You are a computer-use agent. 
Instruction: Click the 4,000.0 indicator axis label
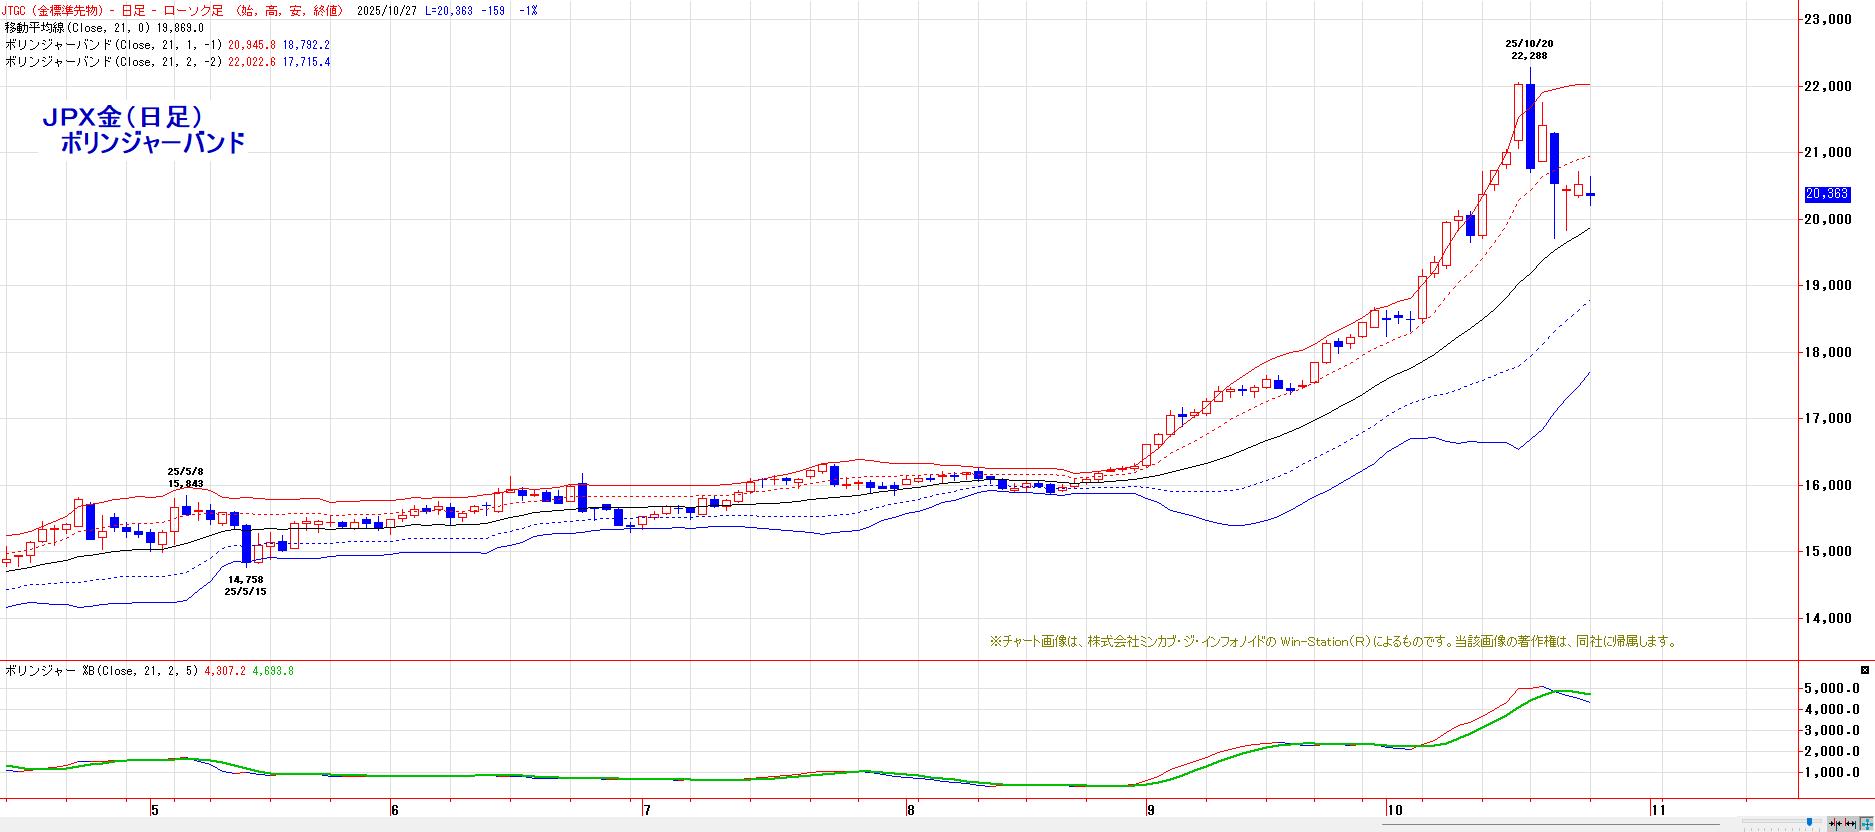(1833, 710)
